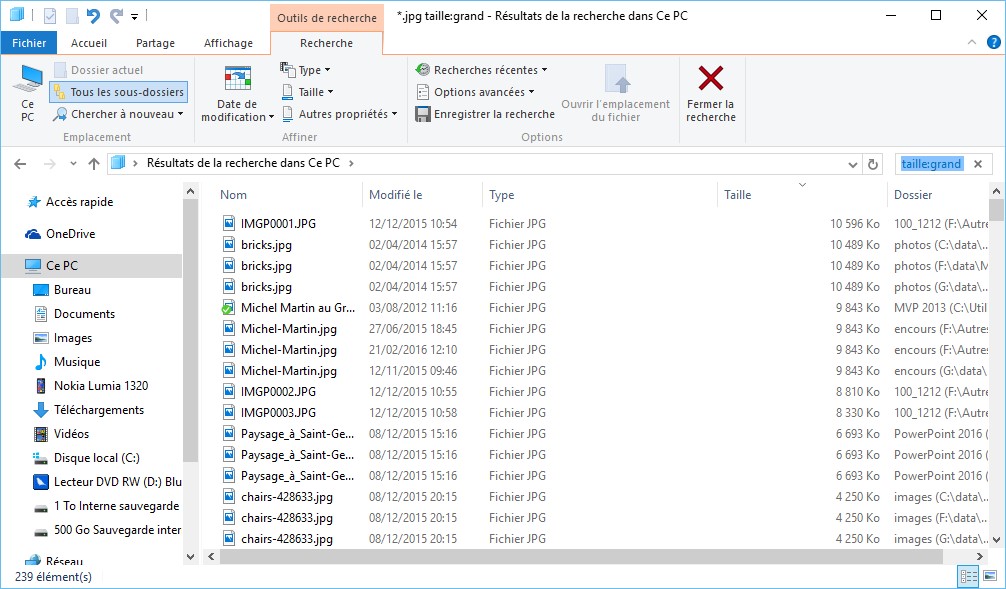Switch to details view icon in status bar

click(x=967, y=576)
